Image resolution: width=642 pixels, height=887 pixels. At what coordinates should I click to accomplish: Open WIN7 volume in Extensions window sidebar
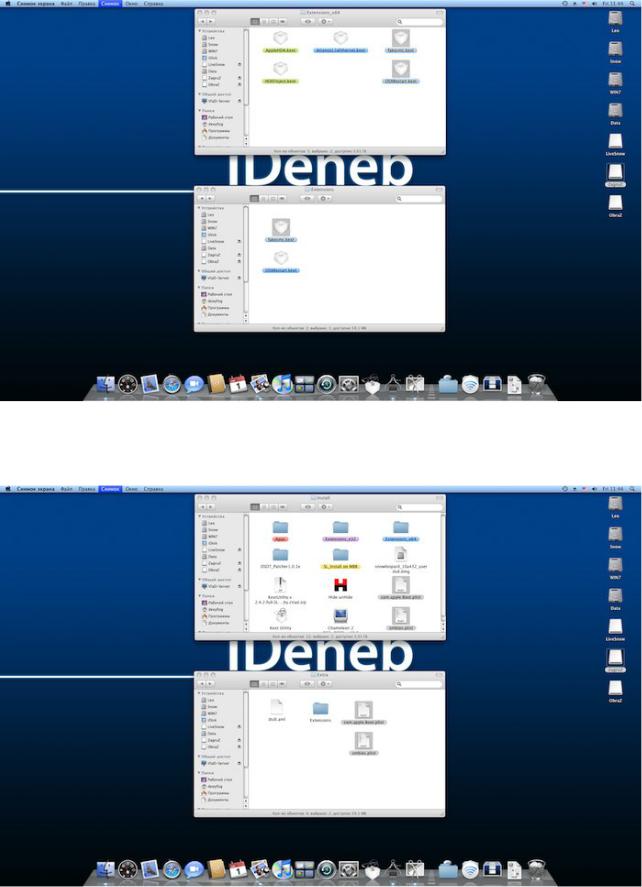[211, 228]
